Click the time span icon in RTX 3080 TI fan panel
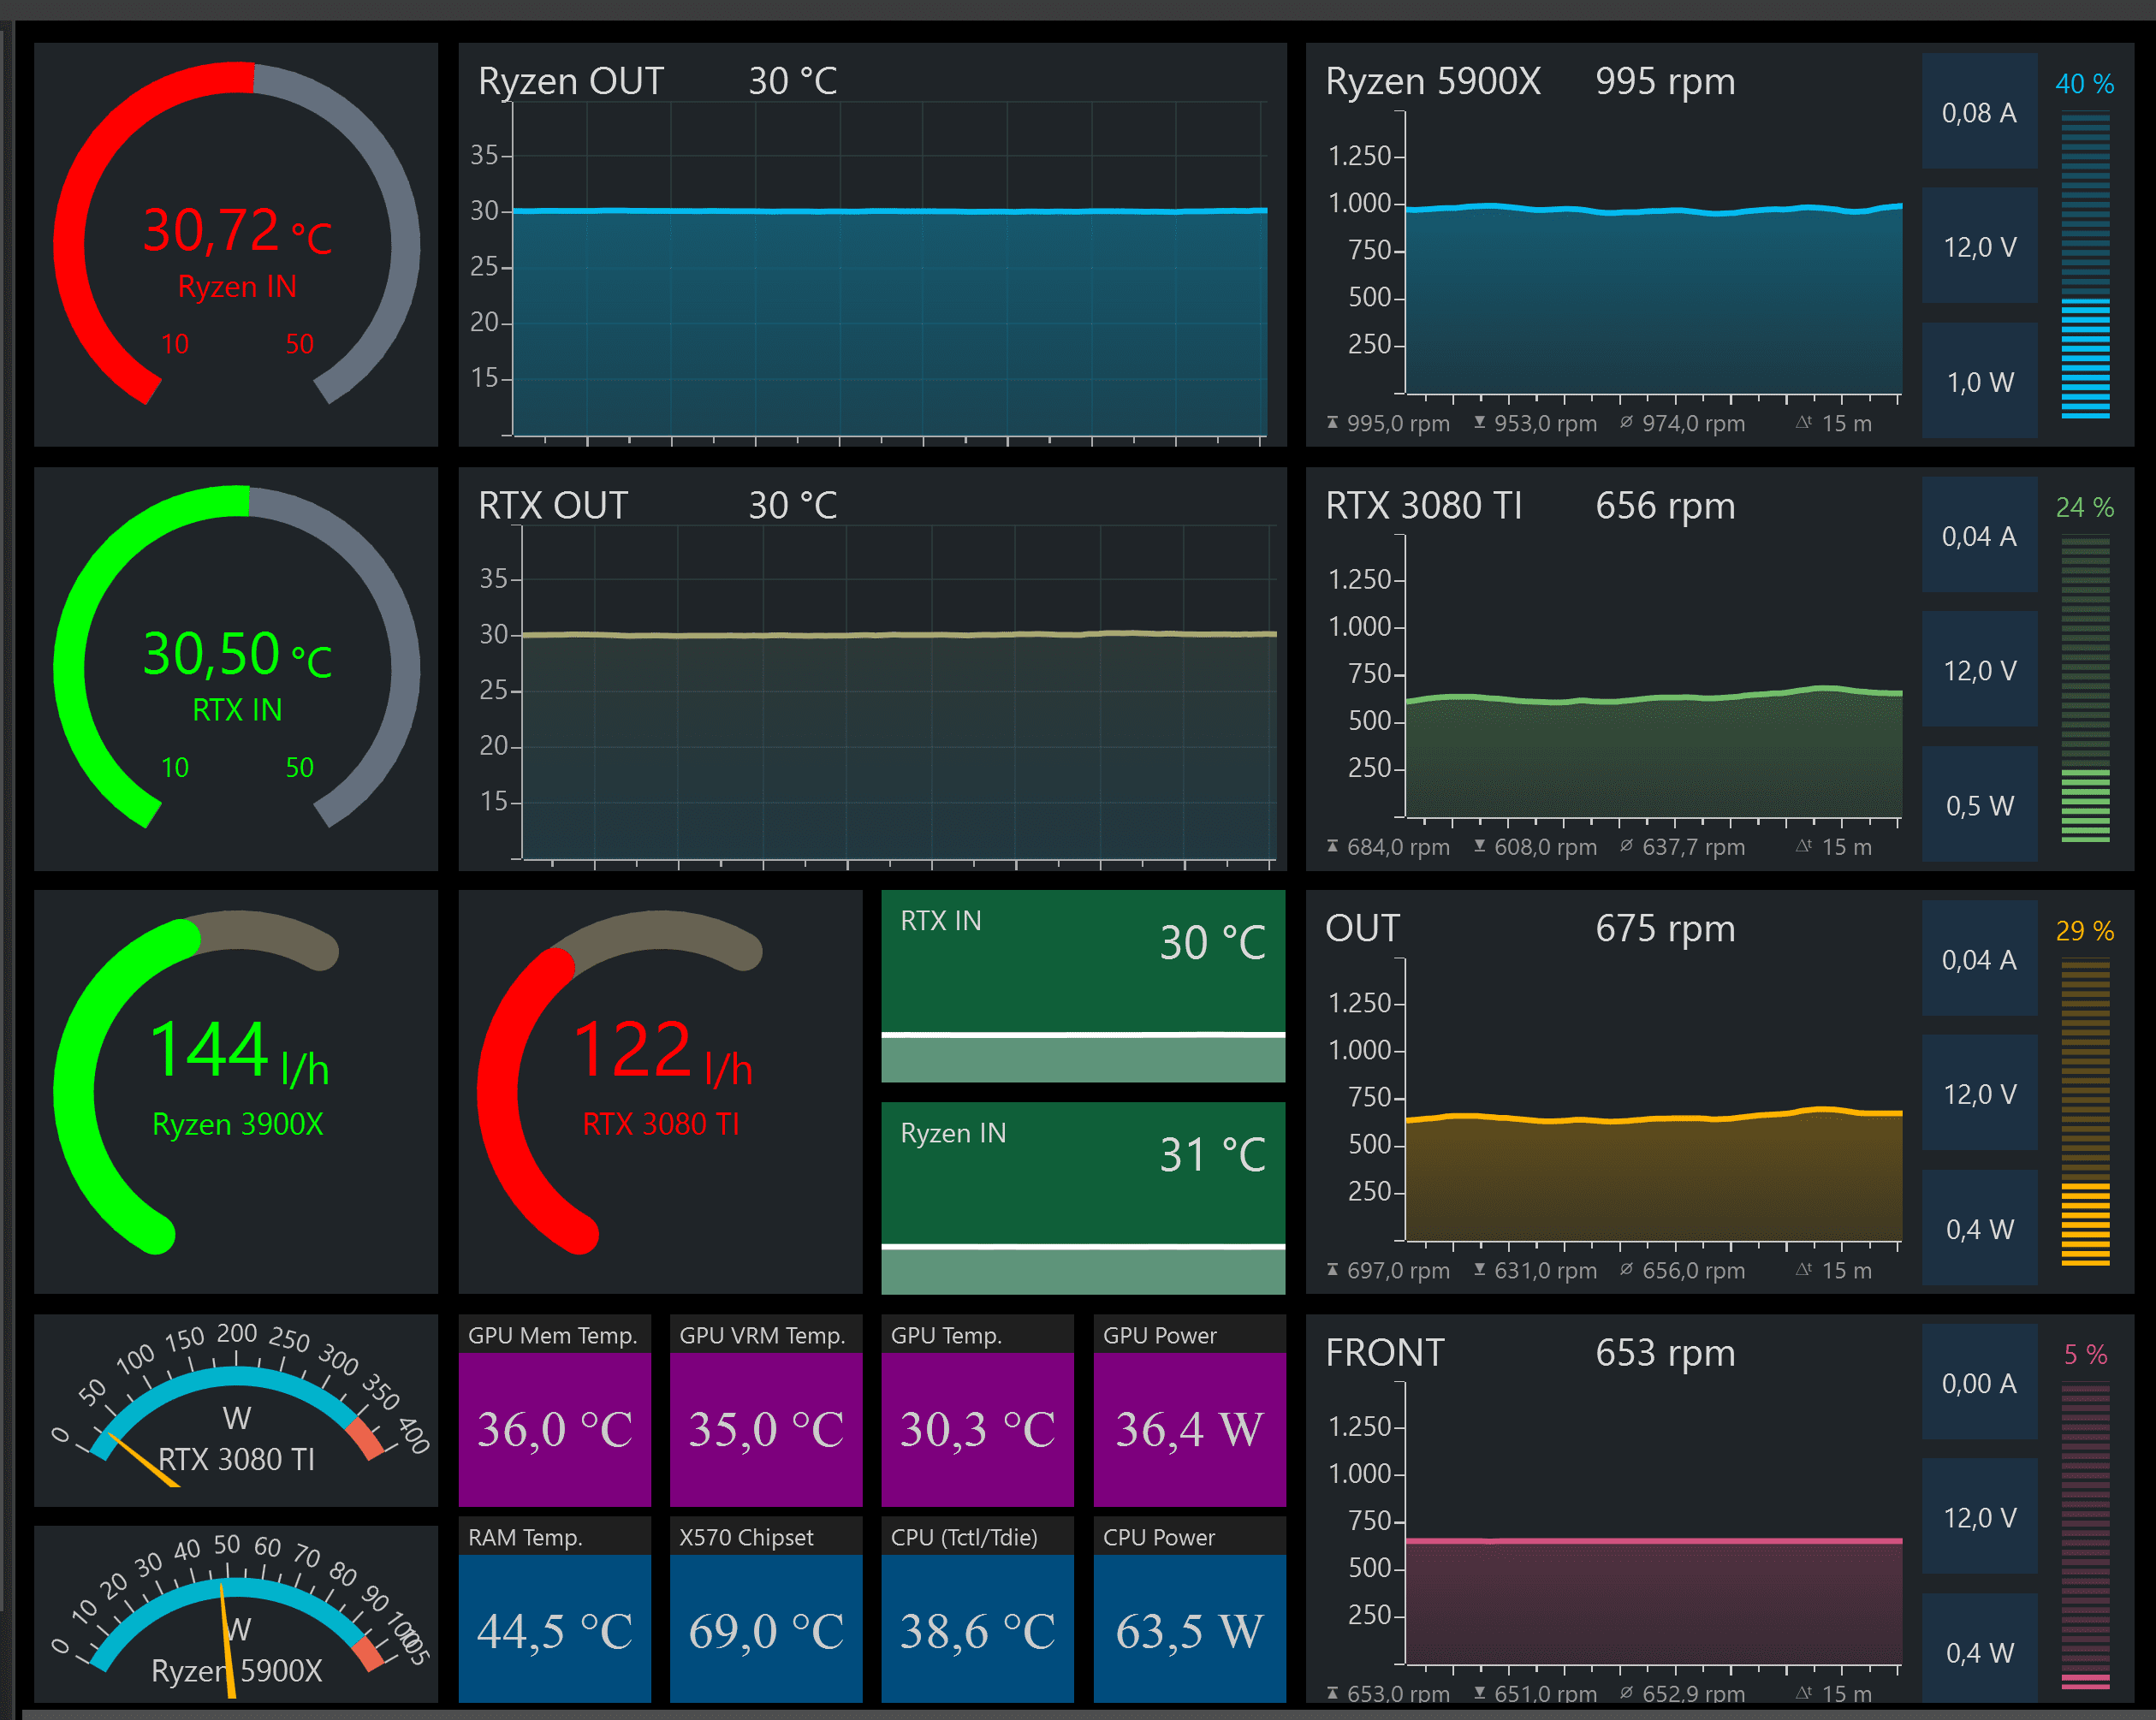 [x=1803, y=846]
